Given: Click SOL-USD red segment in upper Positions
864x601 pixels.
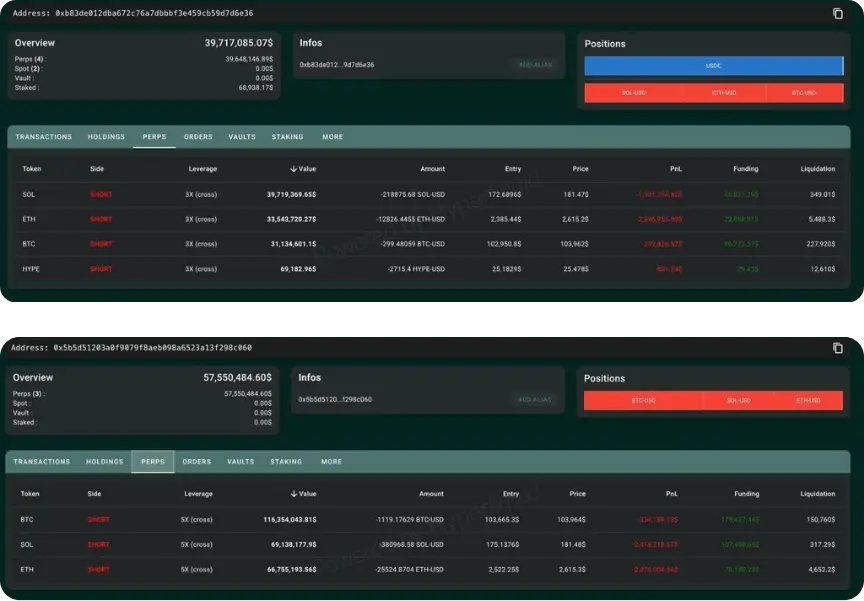Looking at the screenshot, I should [633, 93].
